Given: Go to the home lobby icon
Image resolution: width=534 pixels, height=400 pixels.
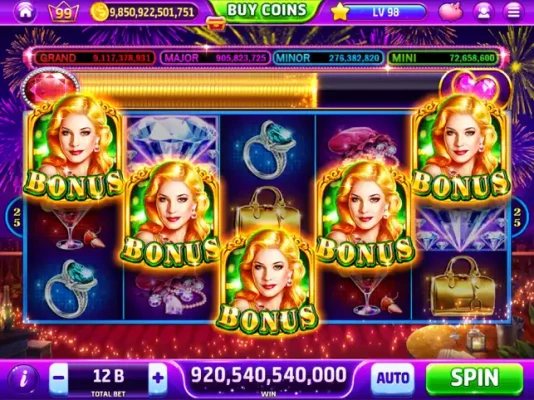Looking at the screenshot, I should pos(26,11).
